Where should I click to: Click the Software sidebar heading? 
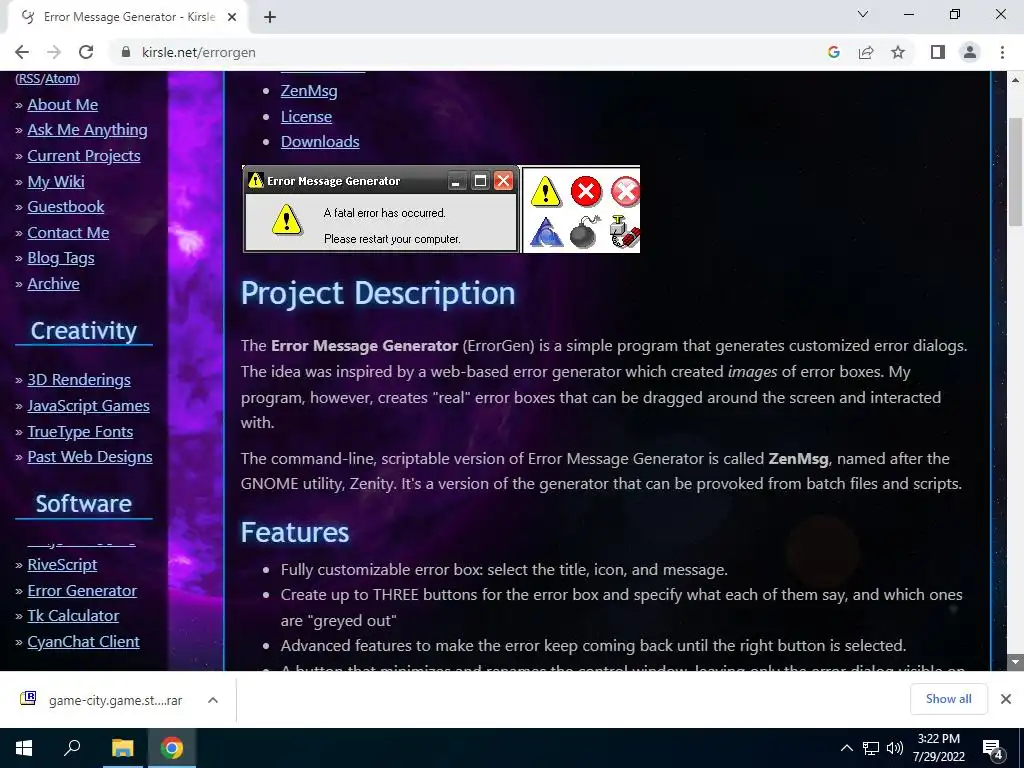(84, 504)
